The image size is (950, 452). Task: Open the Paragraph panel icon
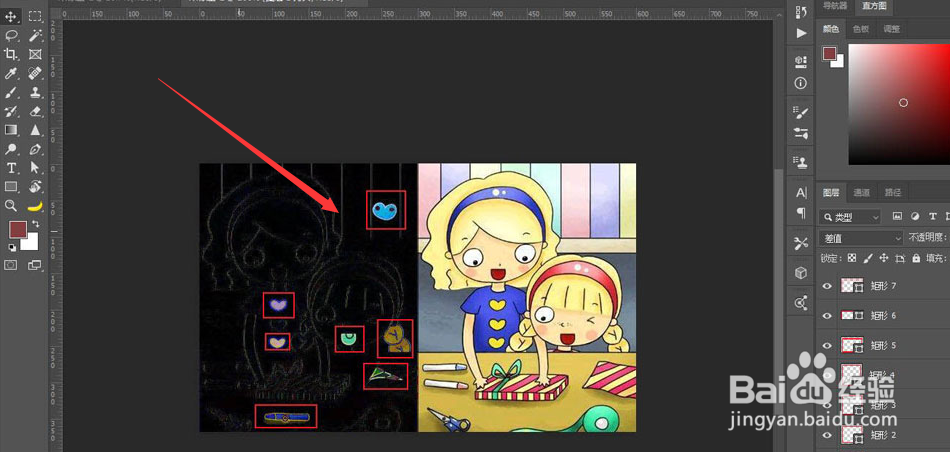click(x=801, y=213)
